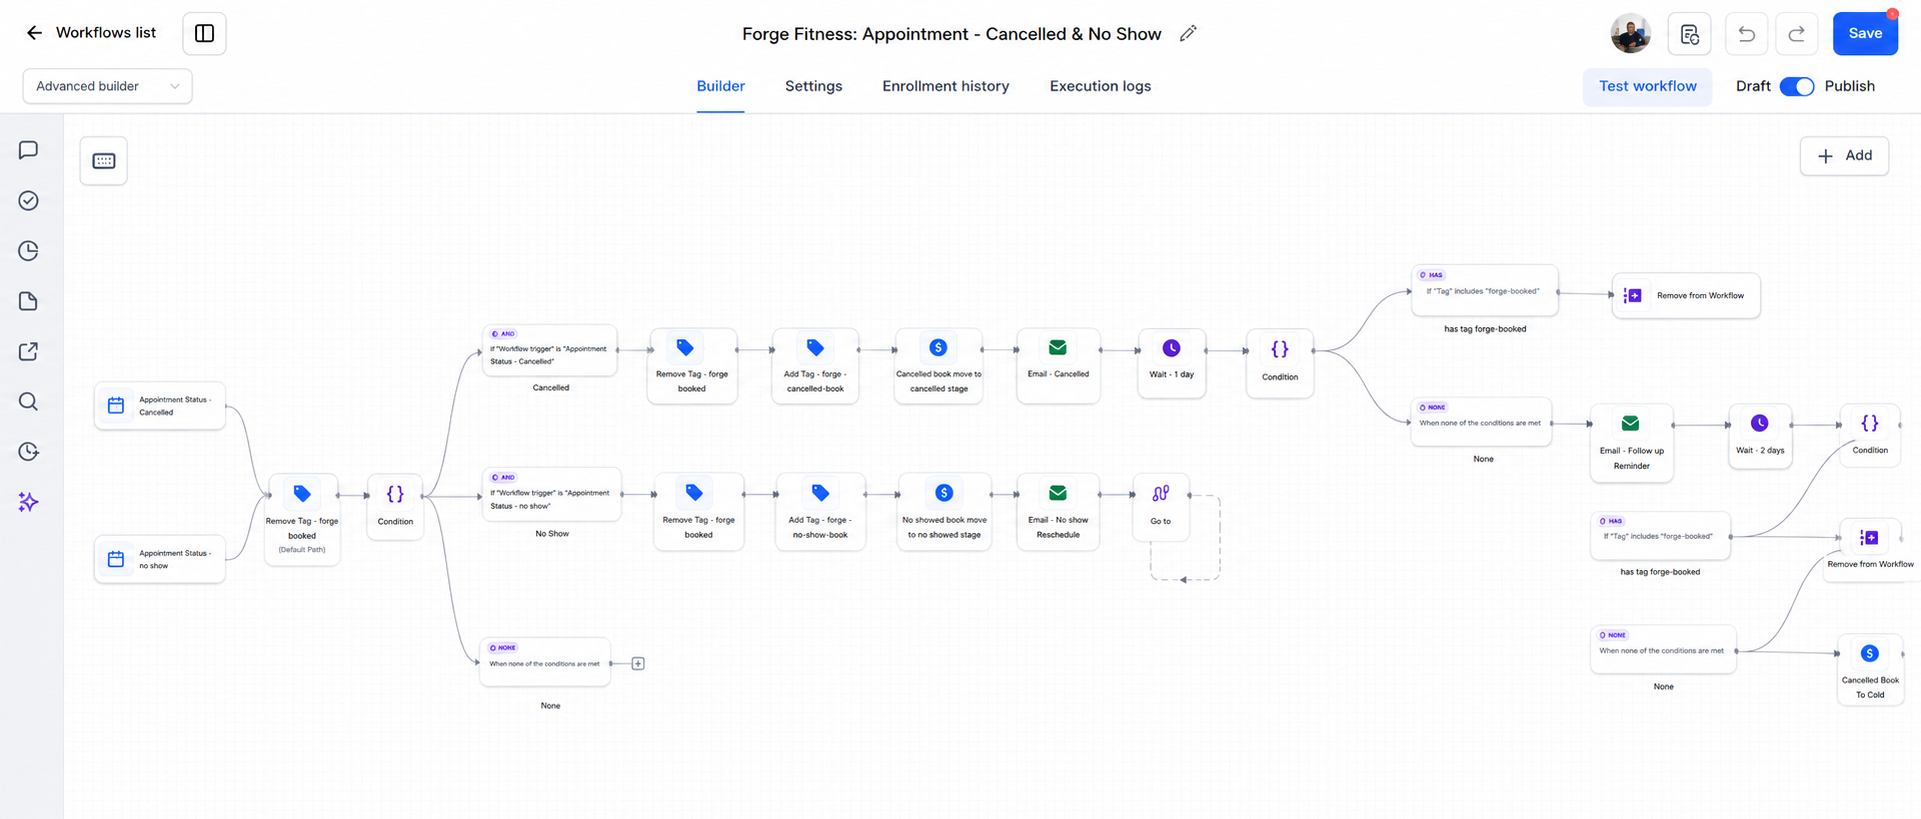Click the undo arrow button

pos(1746,33)
